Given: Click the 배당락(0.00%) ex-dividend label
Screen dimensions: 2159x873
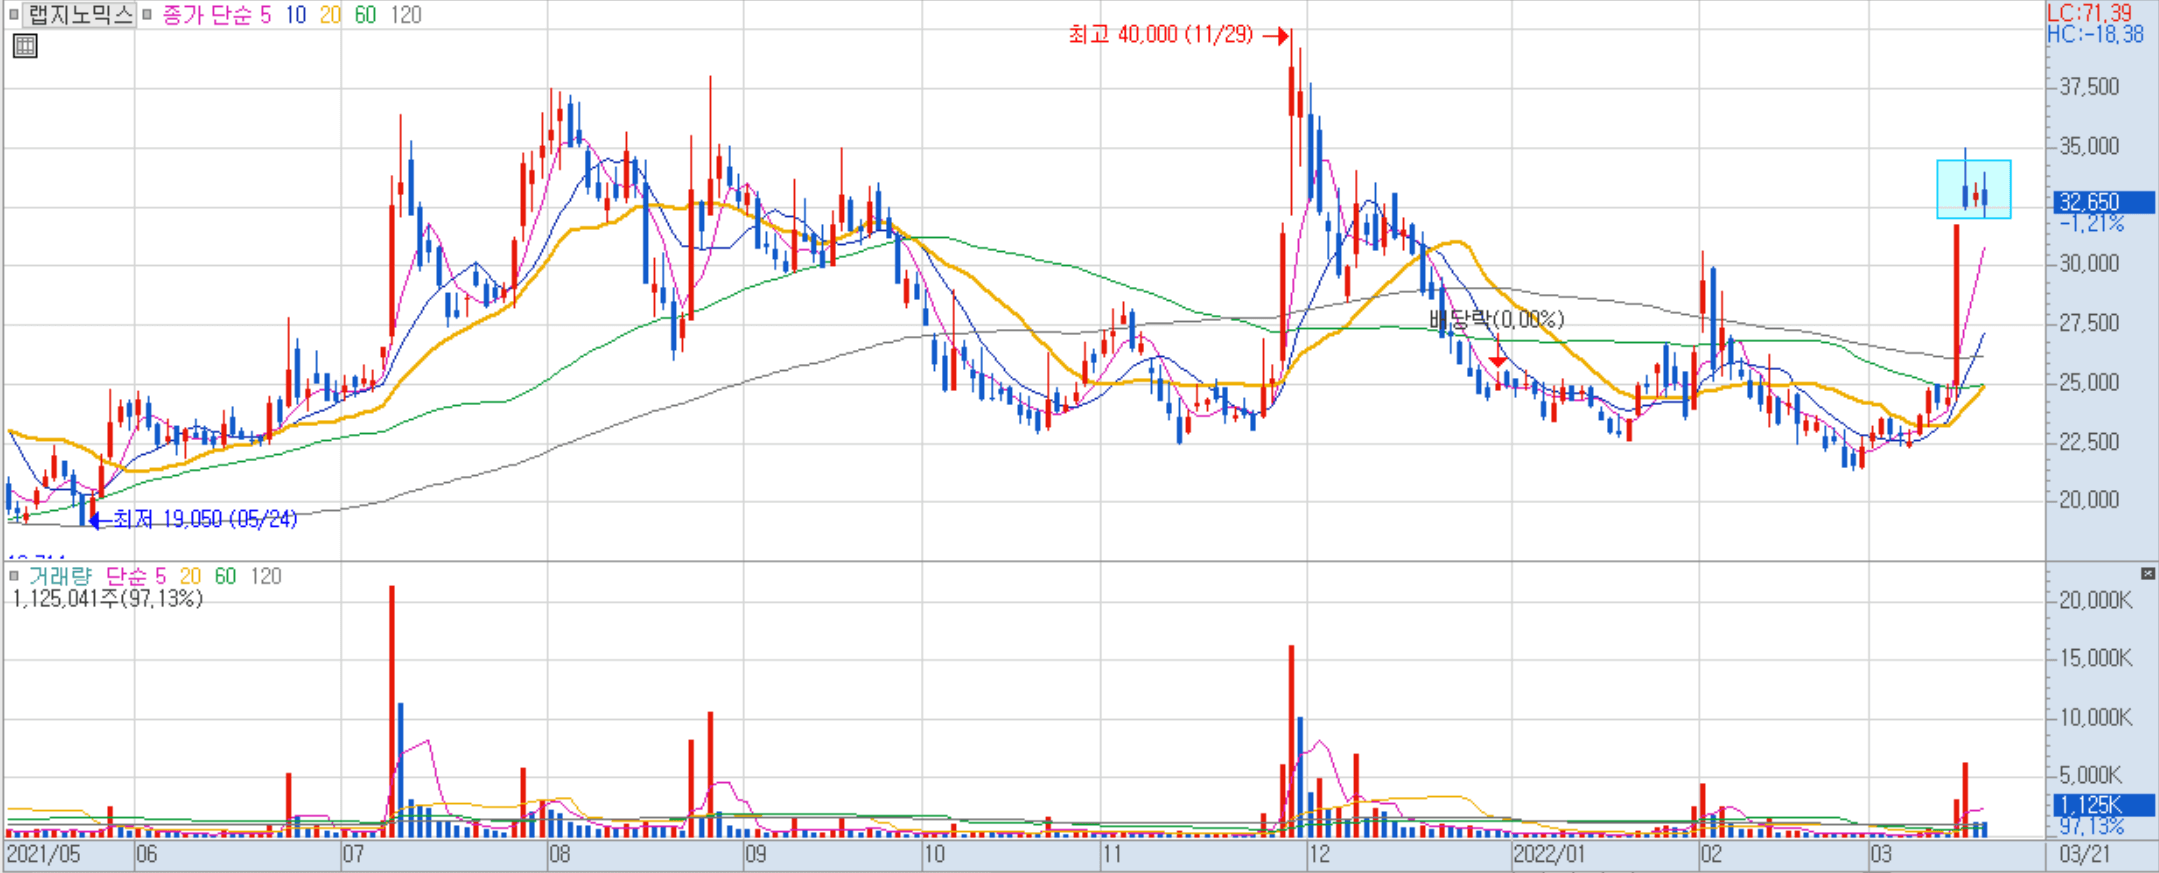Looking at the screenshot, I should coord(1496,319).
